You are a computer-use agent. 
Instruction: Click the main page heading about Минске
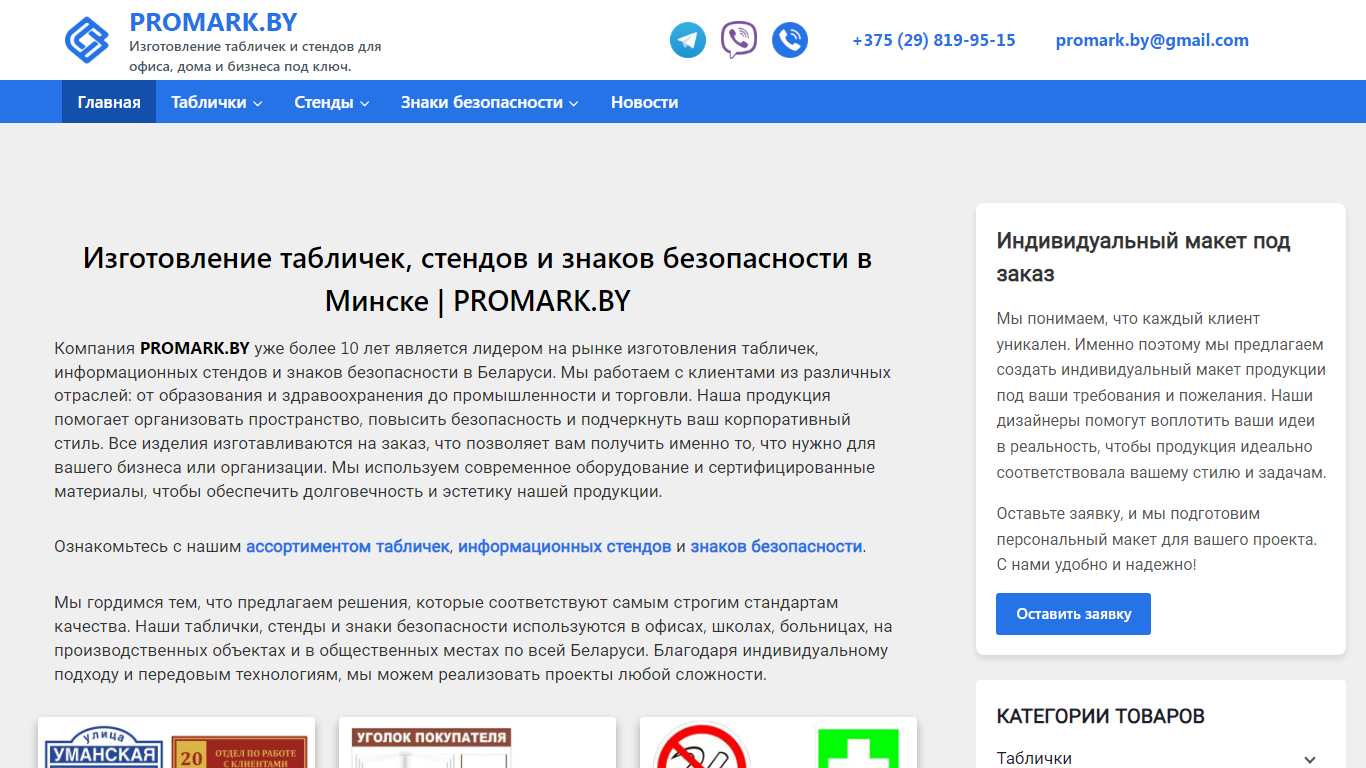pyautogui.click(x=477, y=279)
